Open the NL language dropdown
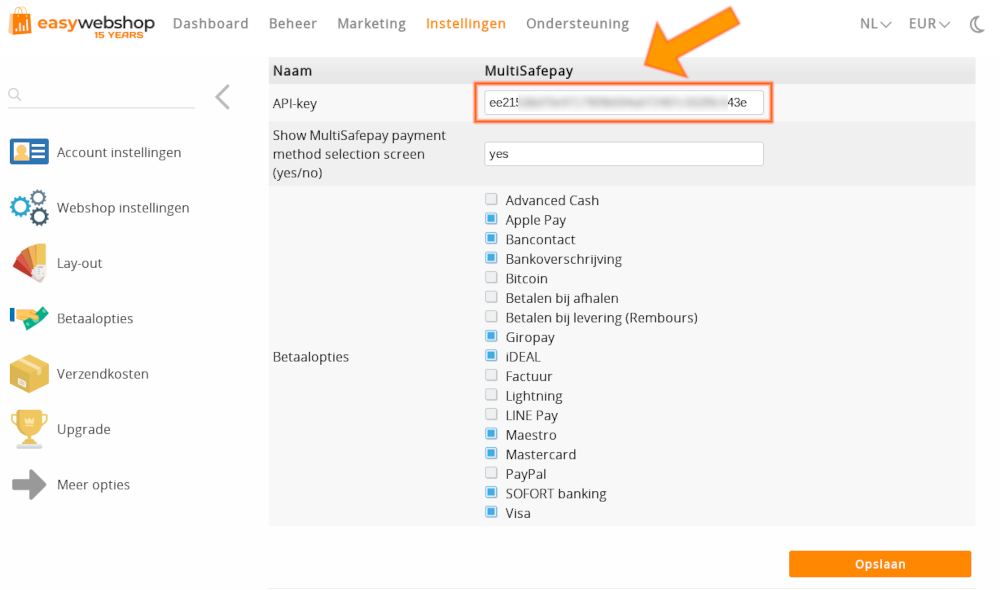 pyautogui.click(x=874, y=23)
